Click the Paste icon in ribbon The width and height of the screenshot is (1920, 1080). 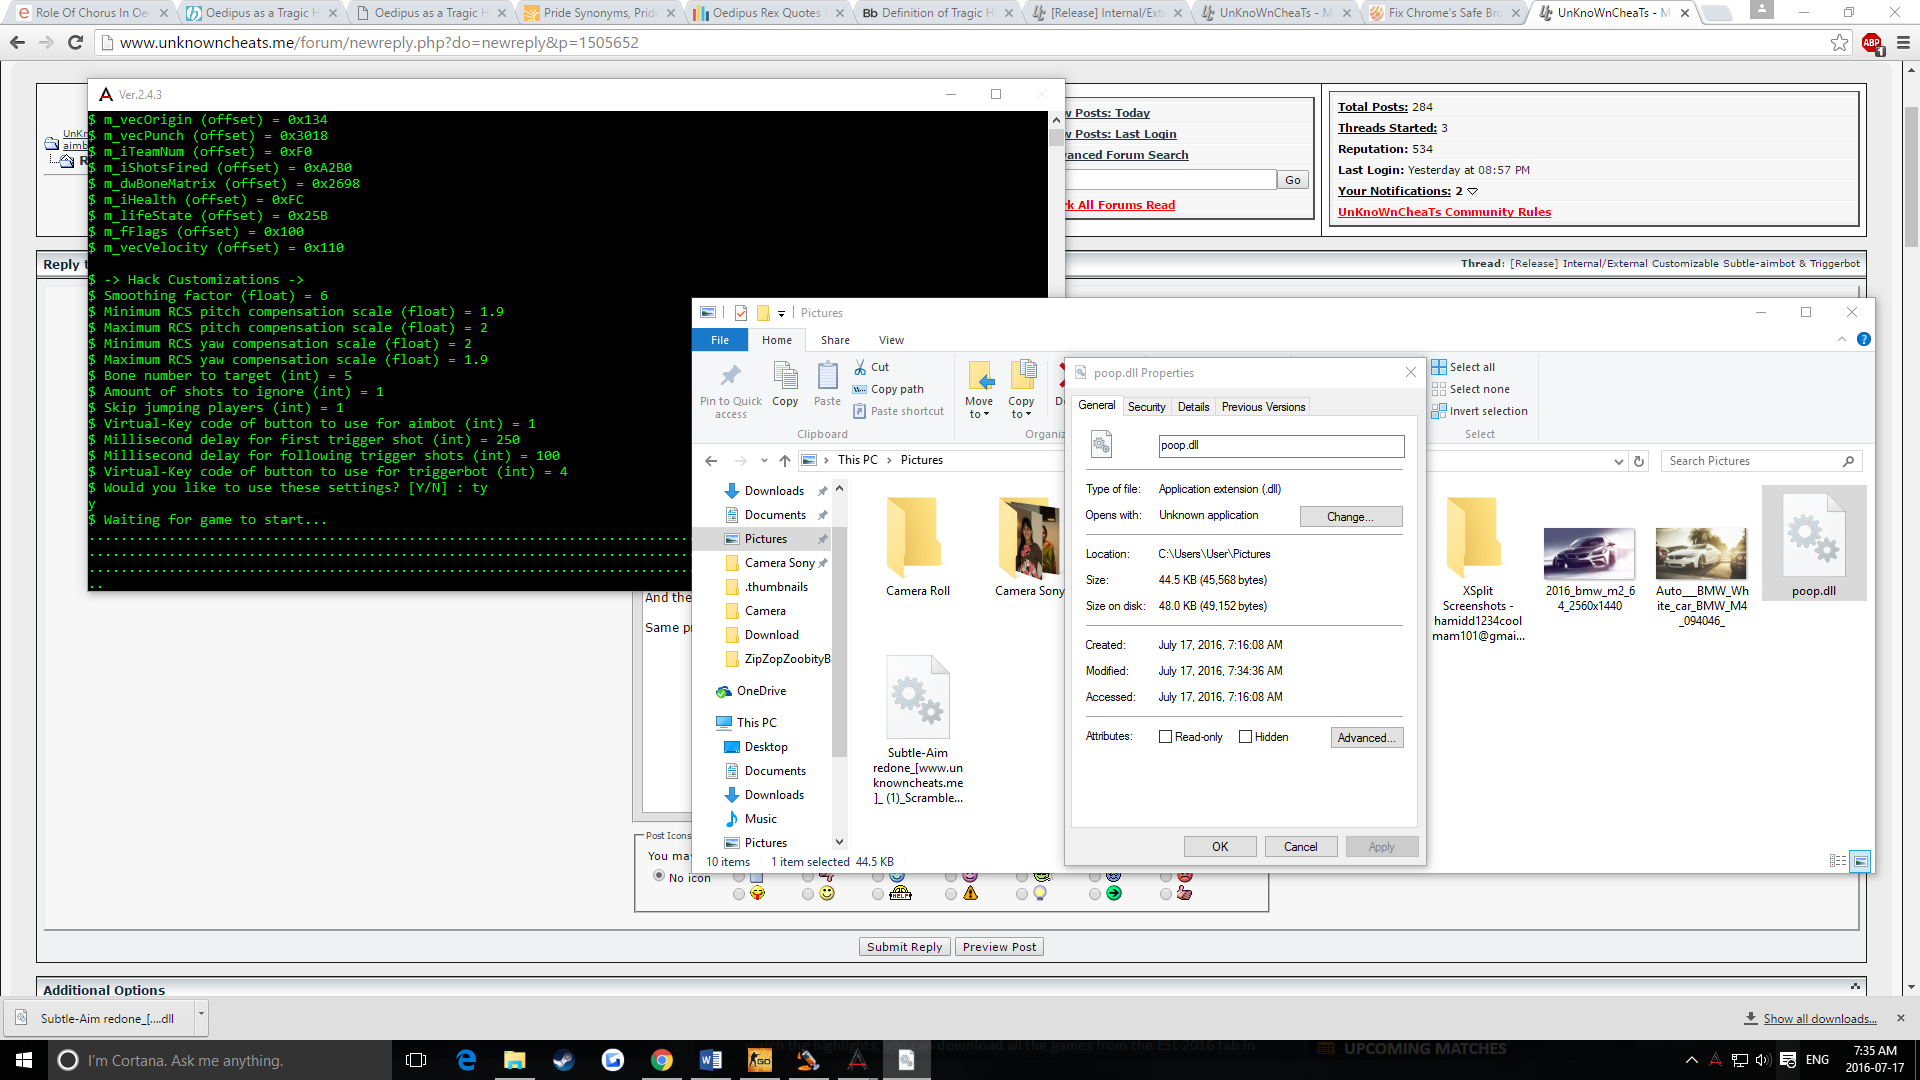[827, 376]
